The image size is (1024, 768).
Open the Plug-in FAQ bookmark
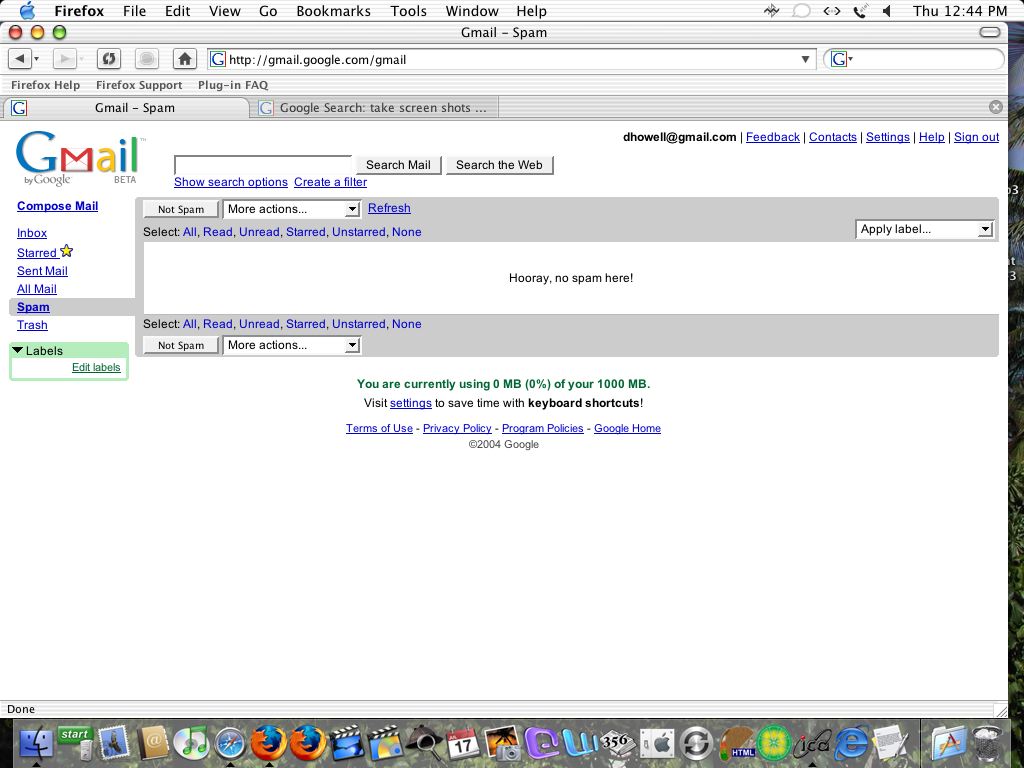pos(233,85)
